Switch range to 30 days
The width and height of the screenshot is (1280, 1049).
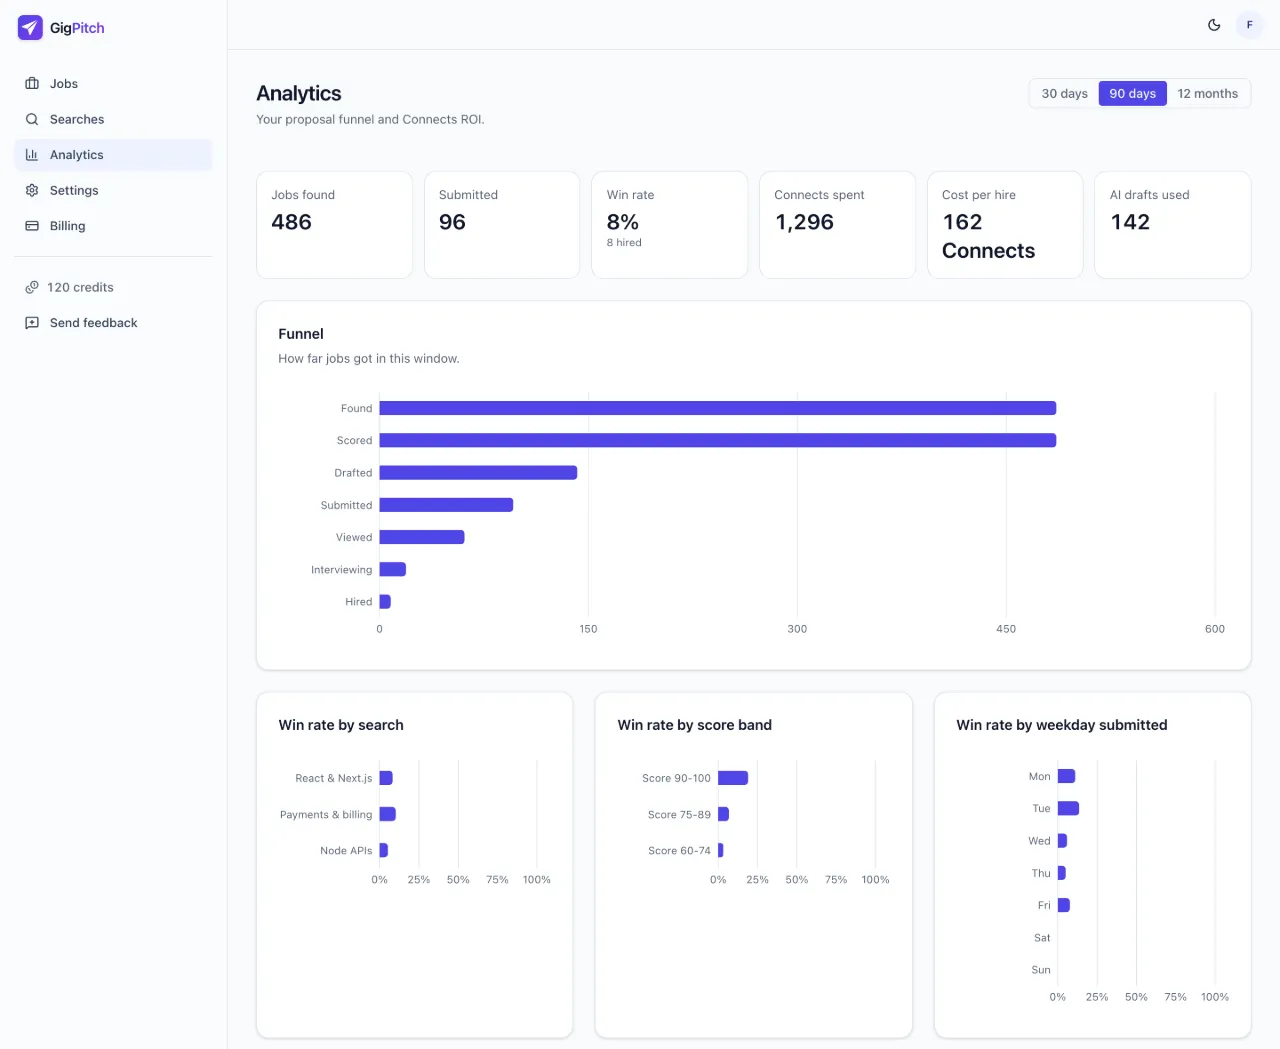pos(1065,94)
